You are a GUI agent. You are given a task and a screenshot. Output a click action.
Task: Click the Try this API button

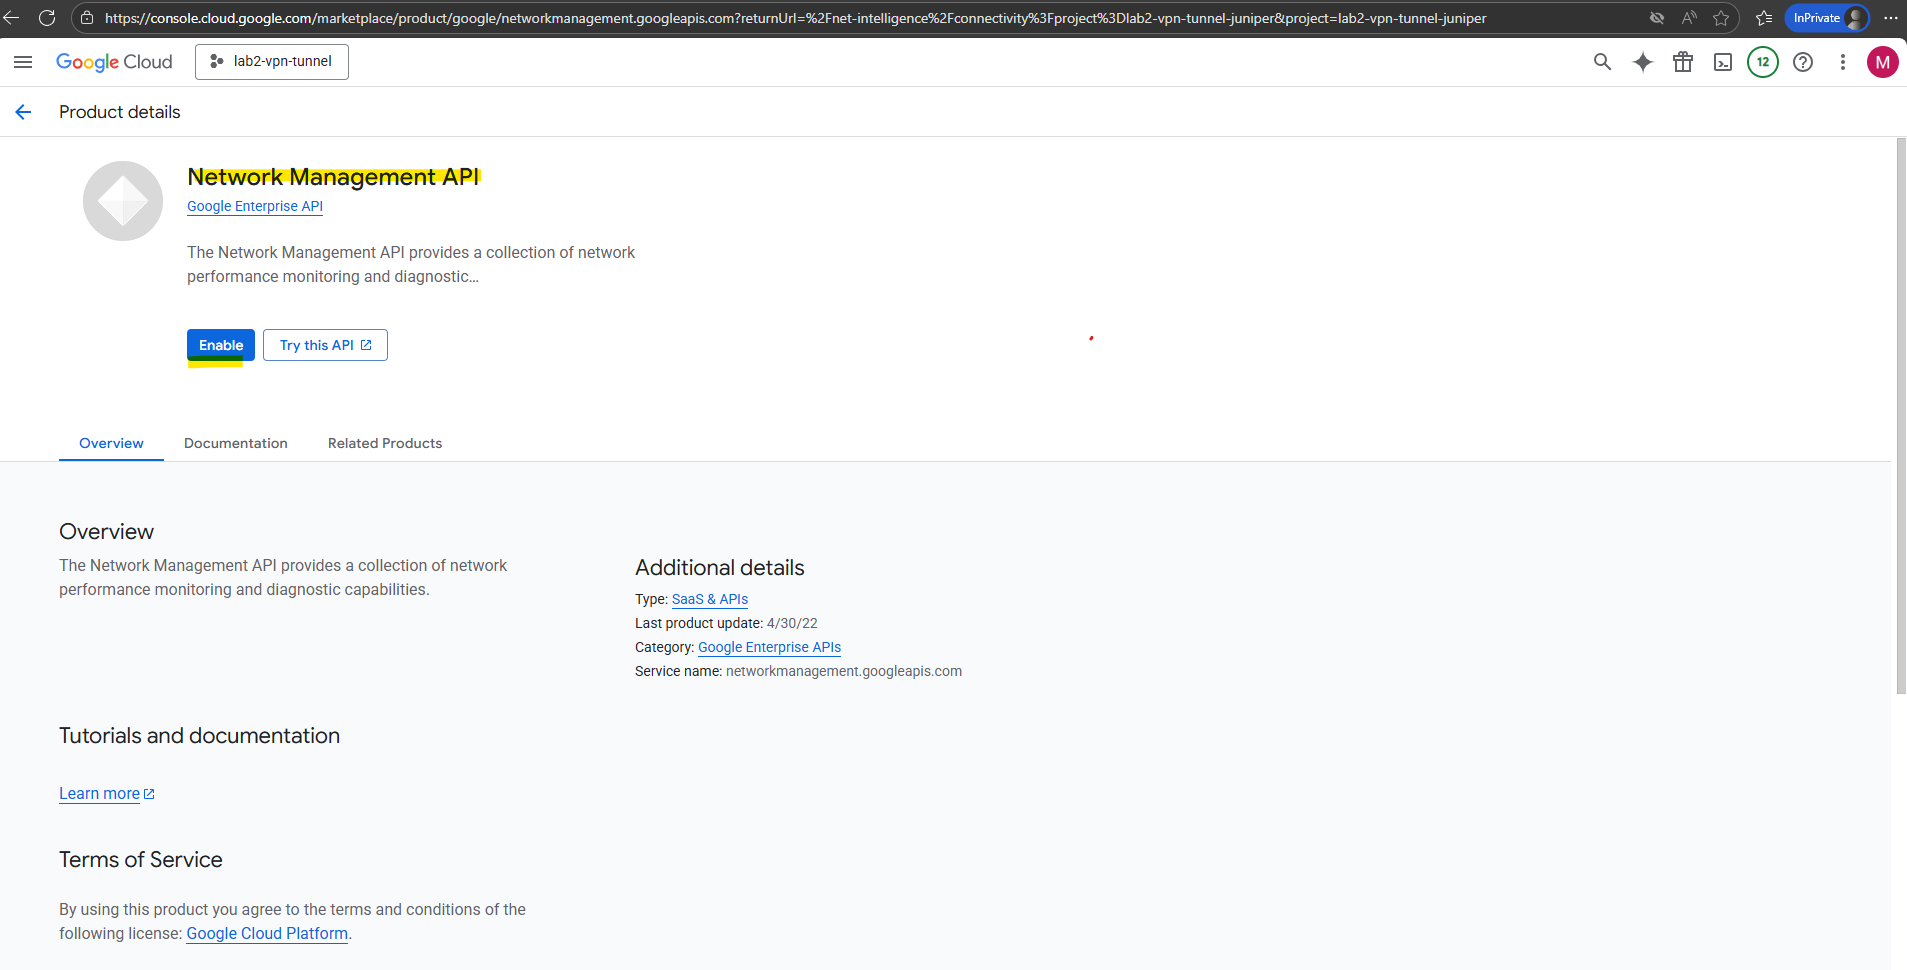[325, 345]
